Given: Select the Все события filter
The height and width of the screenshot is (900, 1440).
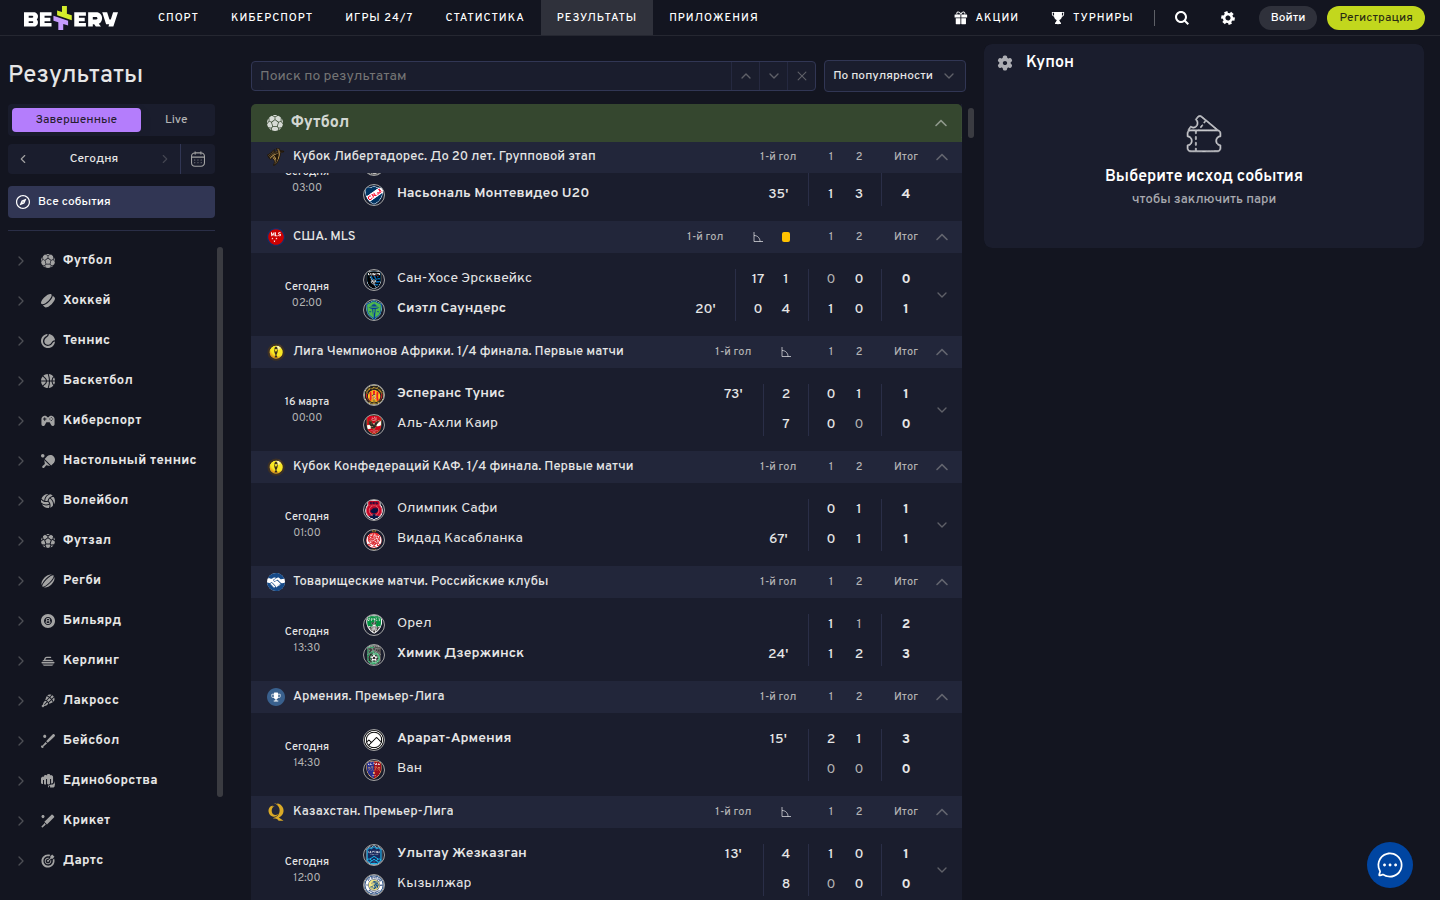Looking at the screenshot, I should (111, 201).
